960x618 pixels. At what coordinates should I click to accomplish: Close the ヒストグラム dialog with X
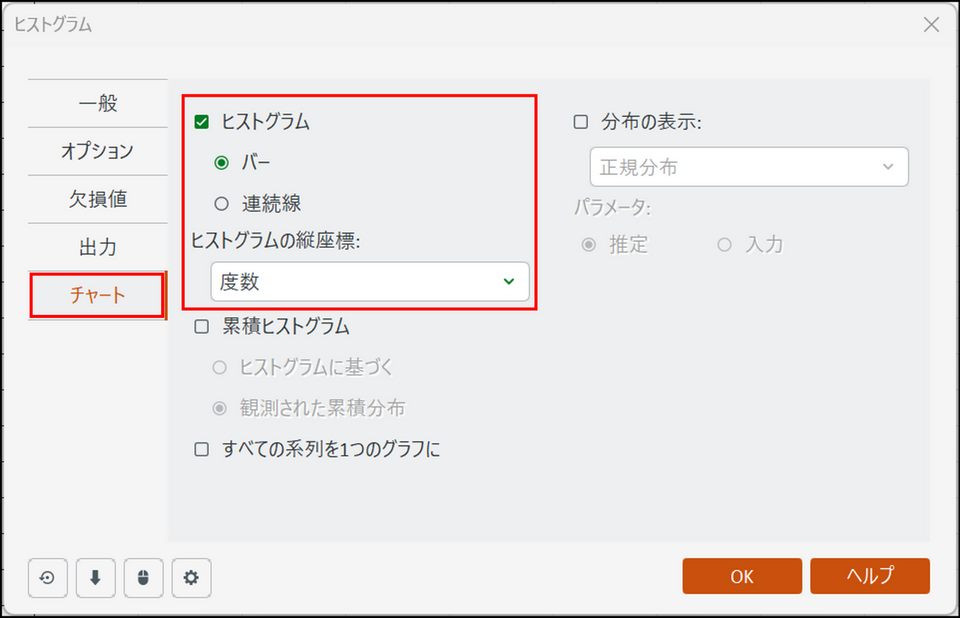[931, 25]
